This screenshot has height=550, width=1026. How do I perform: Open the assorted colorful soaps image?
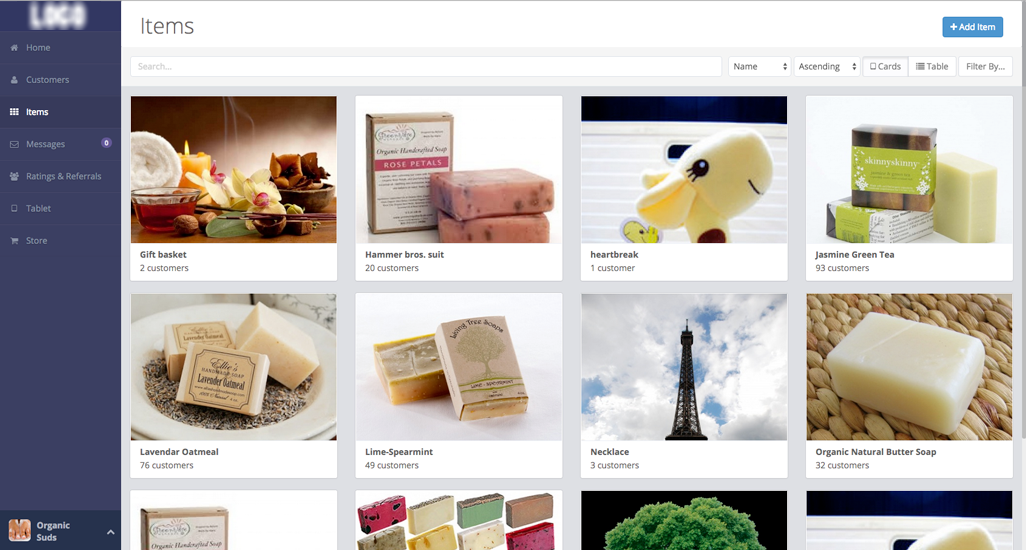(x=459, y=521)
